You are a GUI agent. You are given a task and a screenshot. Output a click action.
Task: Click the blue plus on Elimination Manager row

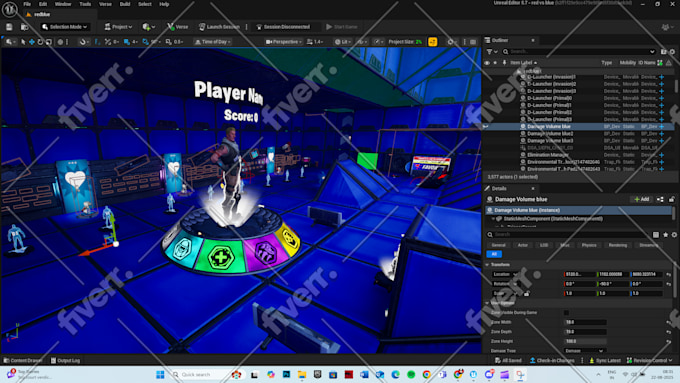coord(662,155)
